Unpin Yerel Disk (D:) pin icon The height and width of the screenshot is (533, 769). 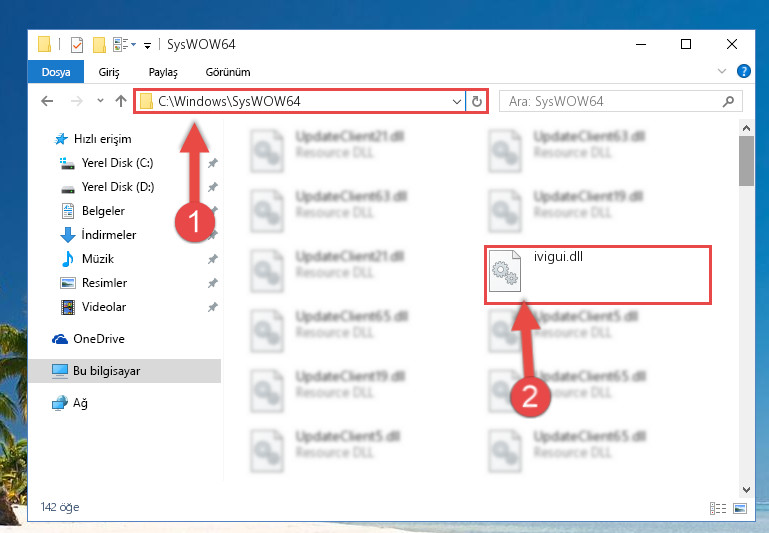(212, 187)
